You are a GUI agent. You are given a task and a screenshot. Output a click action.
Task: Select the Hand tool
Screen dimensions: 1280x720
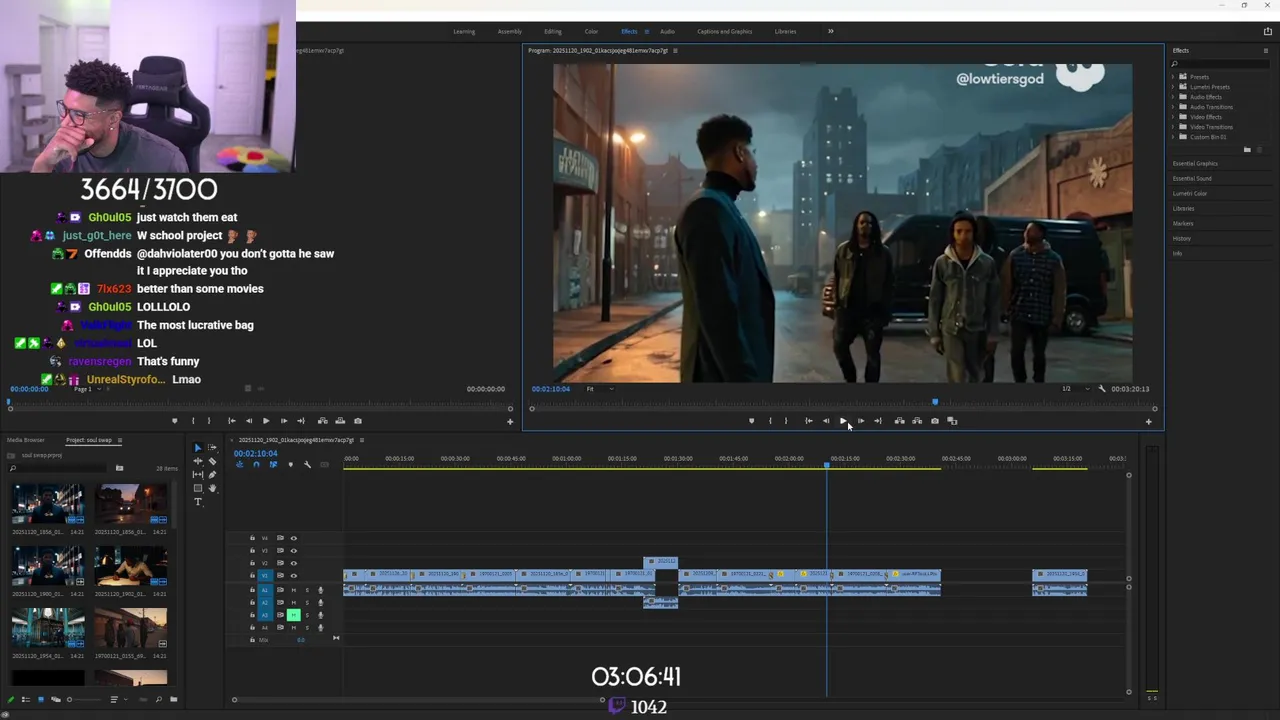pos(212,488)
